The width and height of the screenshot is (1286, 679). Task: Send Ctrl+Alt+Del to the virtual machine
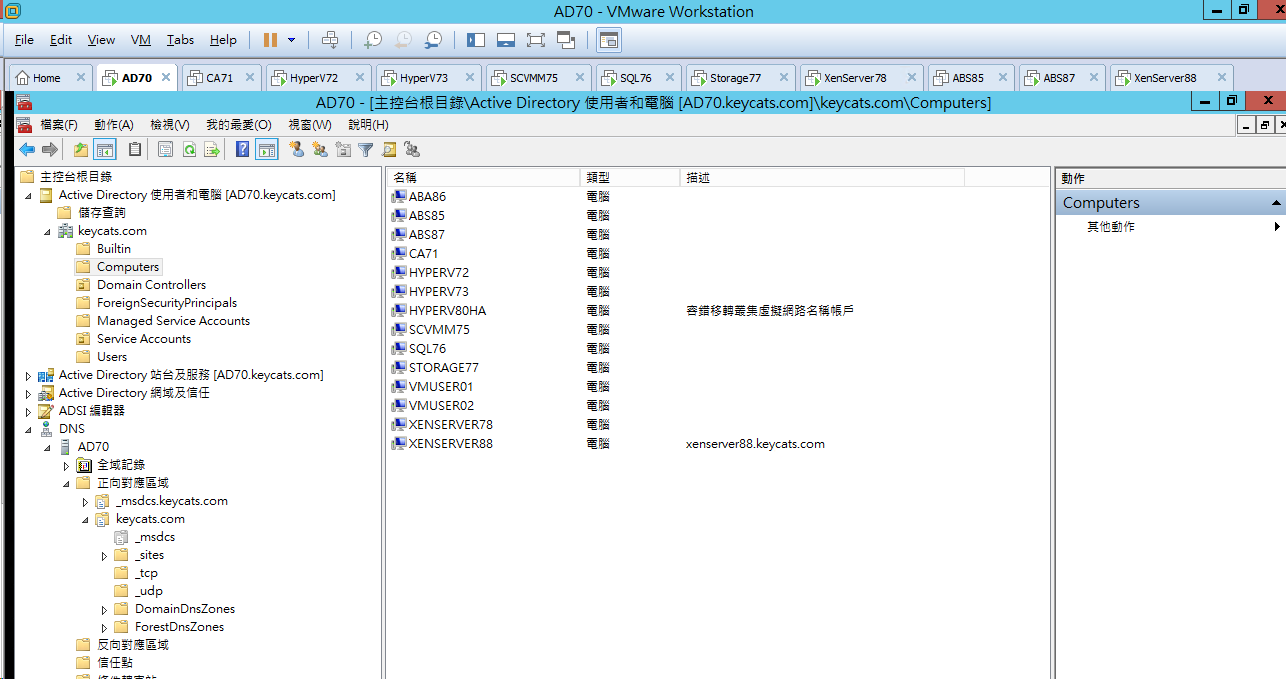click(330, 40)
